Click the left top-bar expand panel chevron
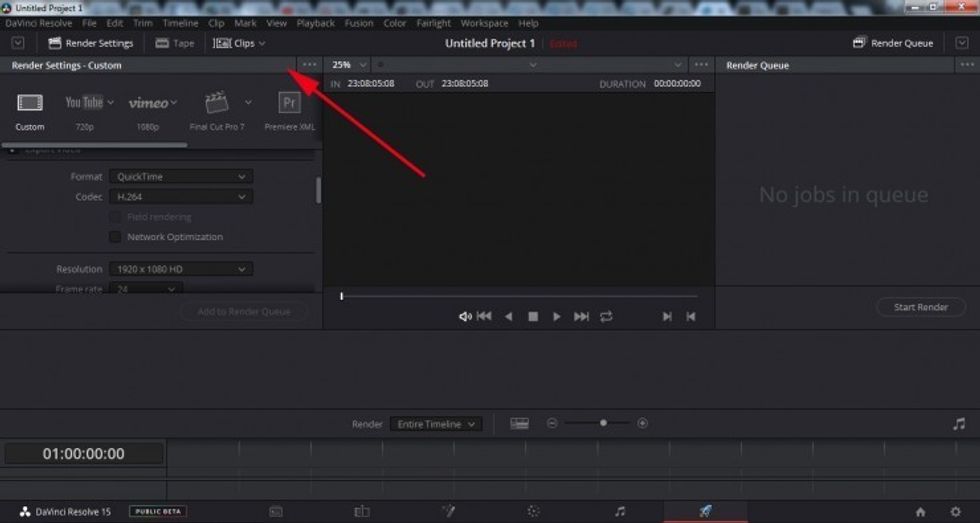The height and width of the screenshot is (523, 980). coord(18,43)
